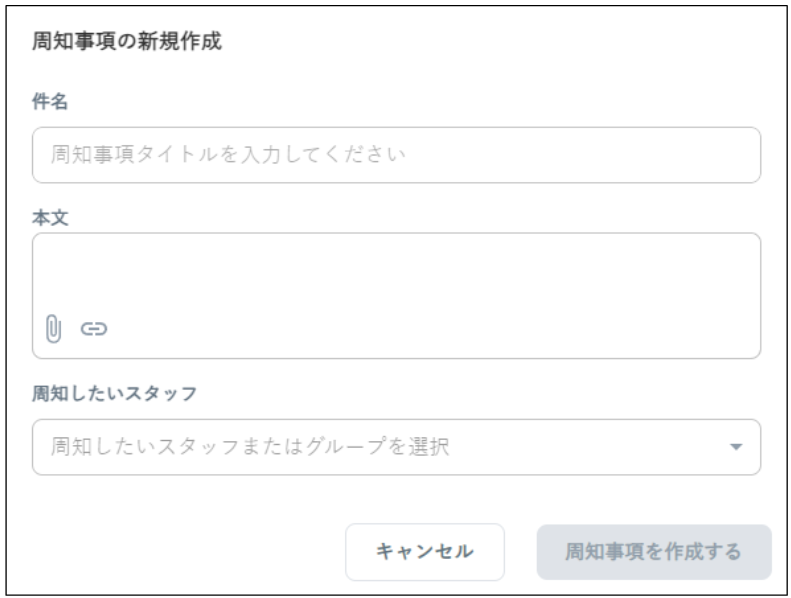Click the 周知事項を作成する button
Screen dimensions: 791x598
(653, 552)
